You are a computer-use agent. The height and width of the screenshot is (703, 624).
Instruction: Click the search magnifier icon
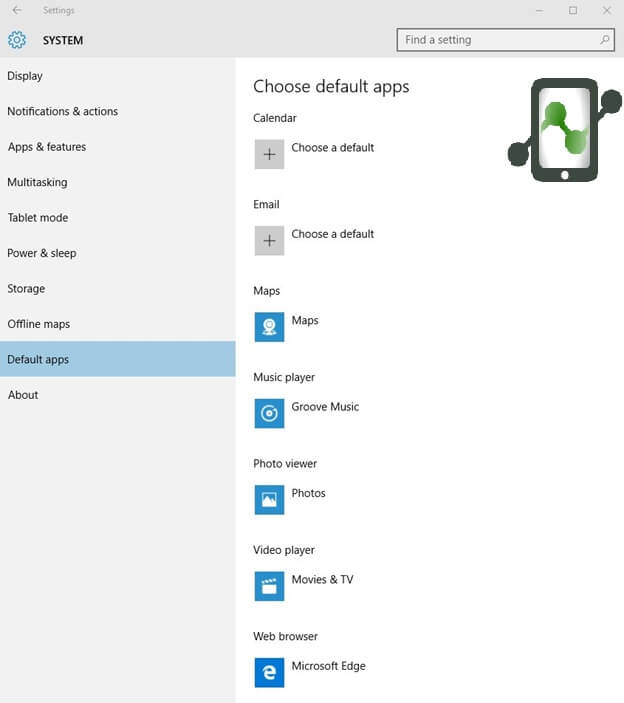pyautogui.click(x=605, y=39)
